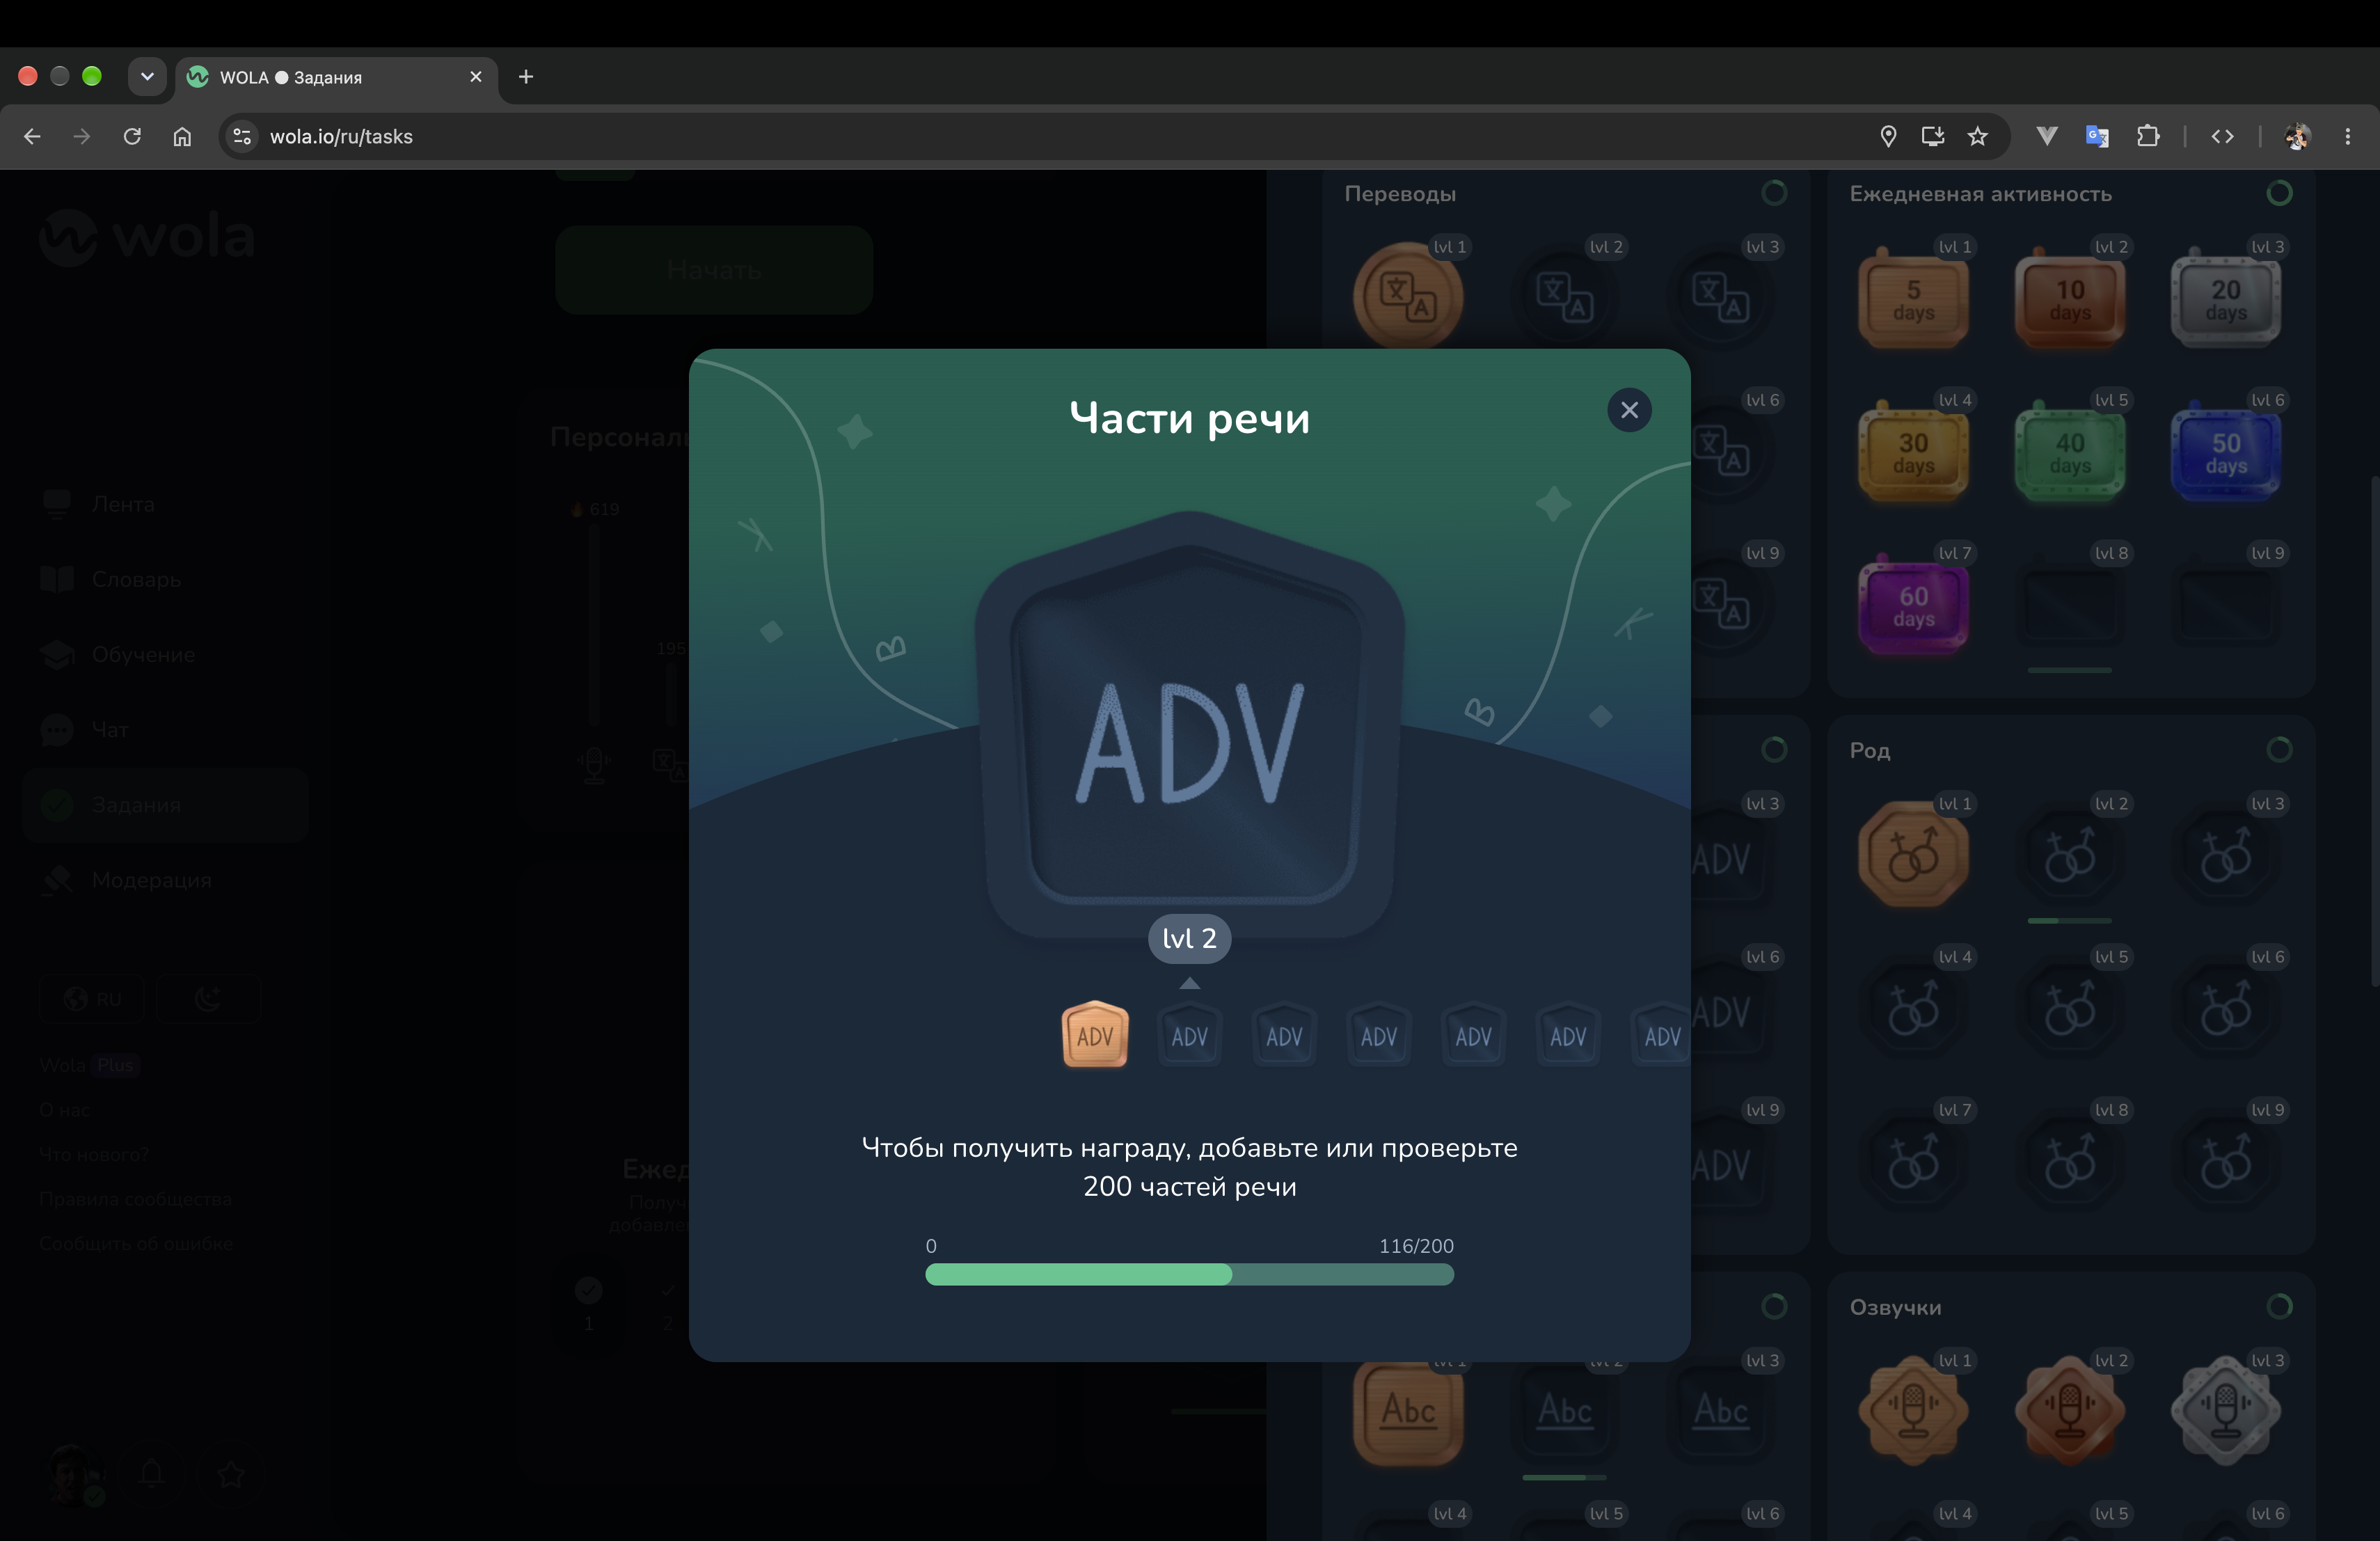2380x1541 pixels.
Task: Open the bronze Abc lvl 1 badge
Action: pyautogui.click(x=1408, y=1412)
